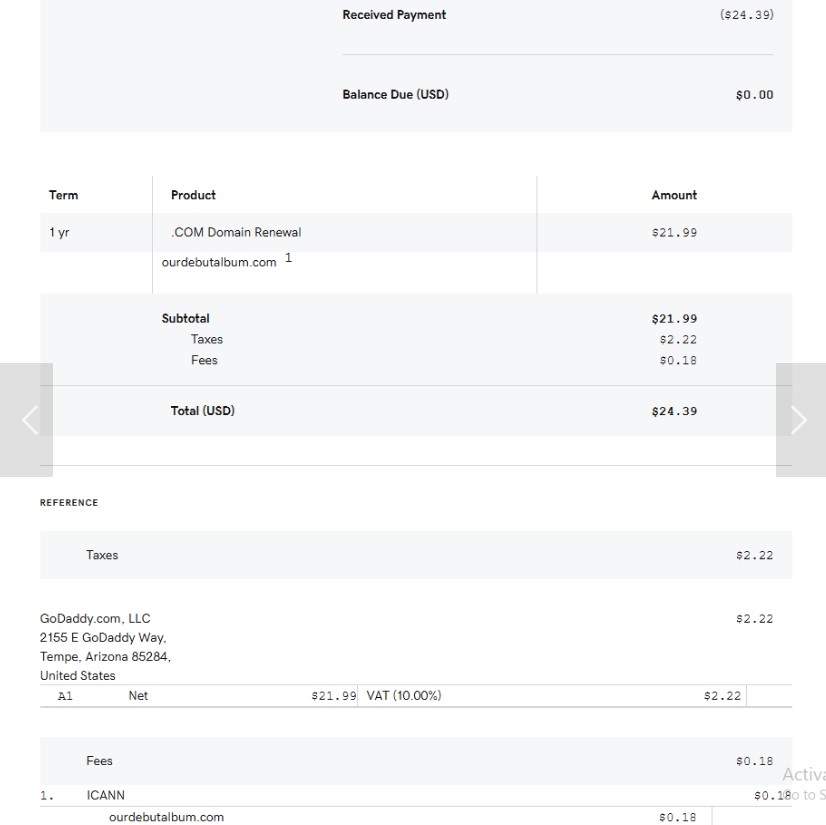The width and height of the screenshot is (826, 825).
Task: Click the previous image arrow
Action: coord(30,420)
